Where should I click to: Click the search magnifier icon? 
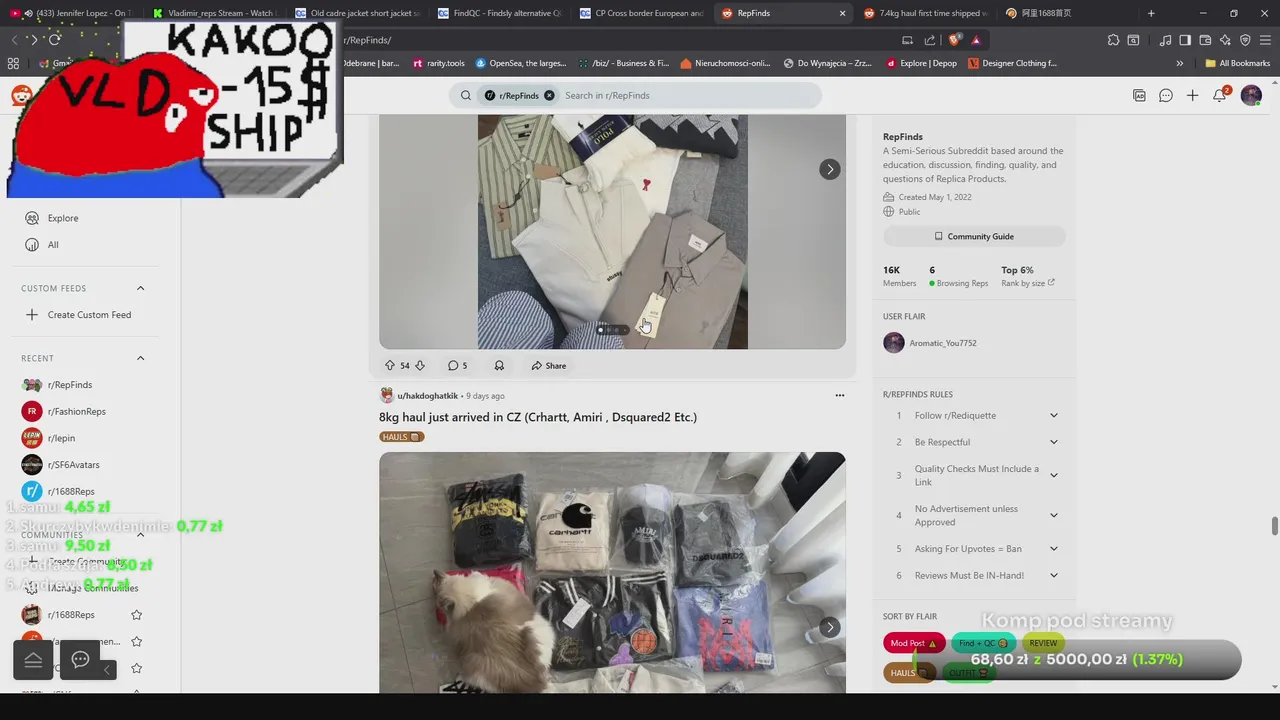[x=466, y=95]
